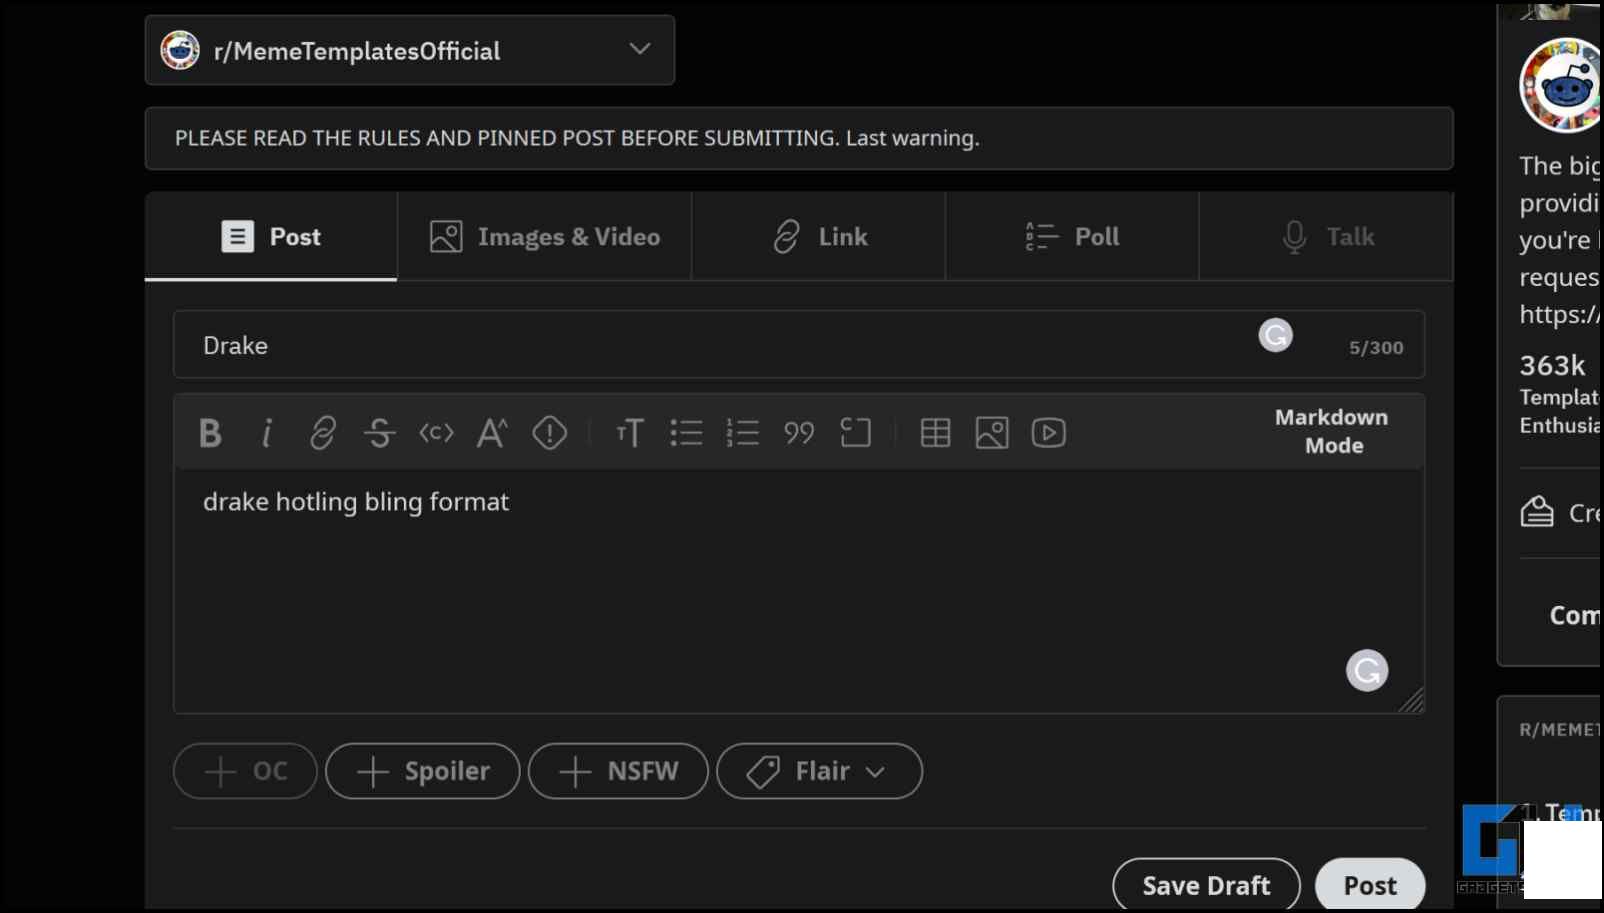Save the post as a draft

(x=1206, y=885)
